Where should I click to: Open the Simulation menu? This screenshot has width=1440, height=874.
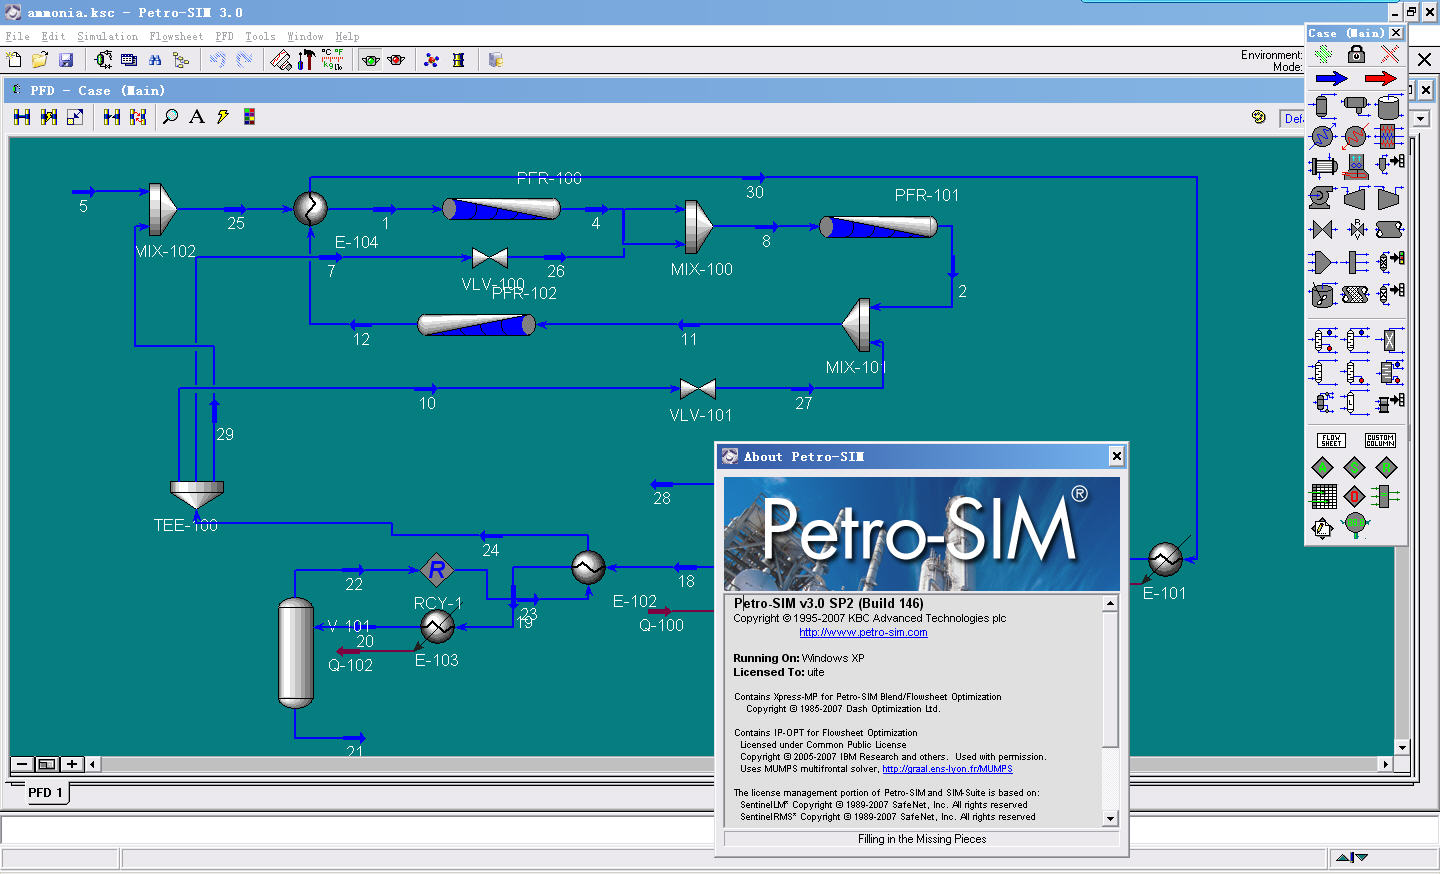point(108,36)
